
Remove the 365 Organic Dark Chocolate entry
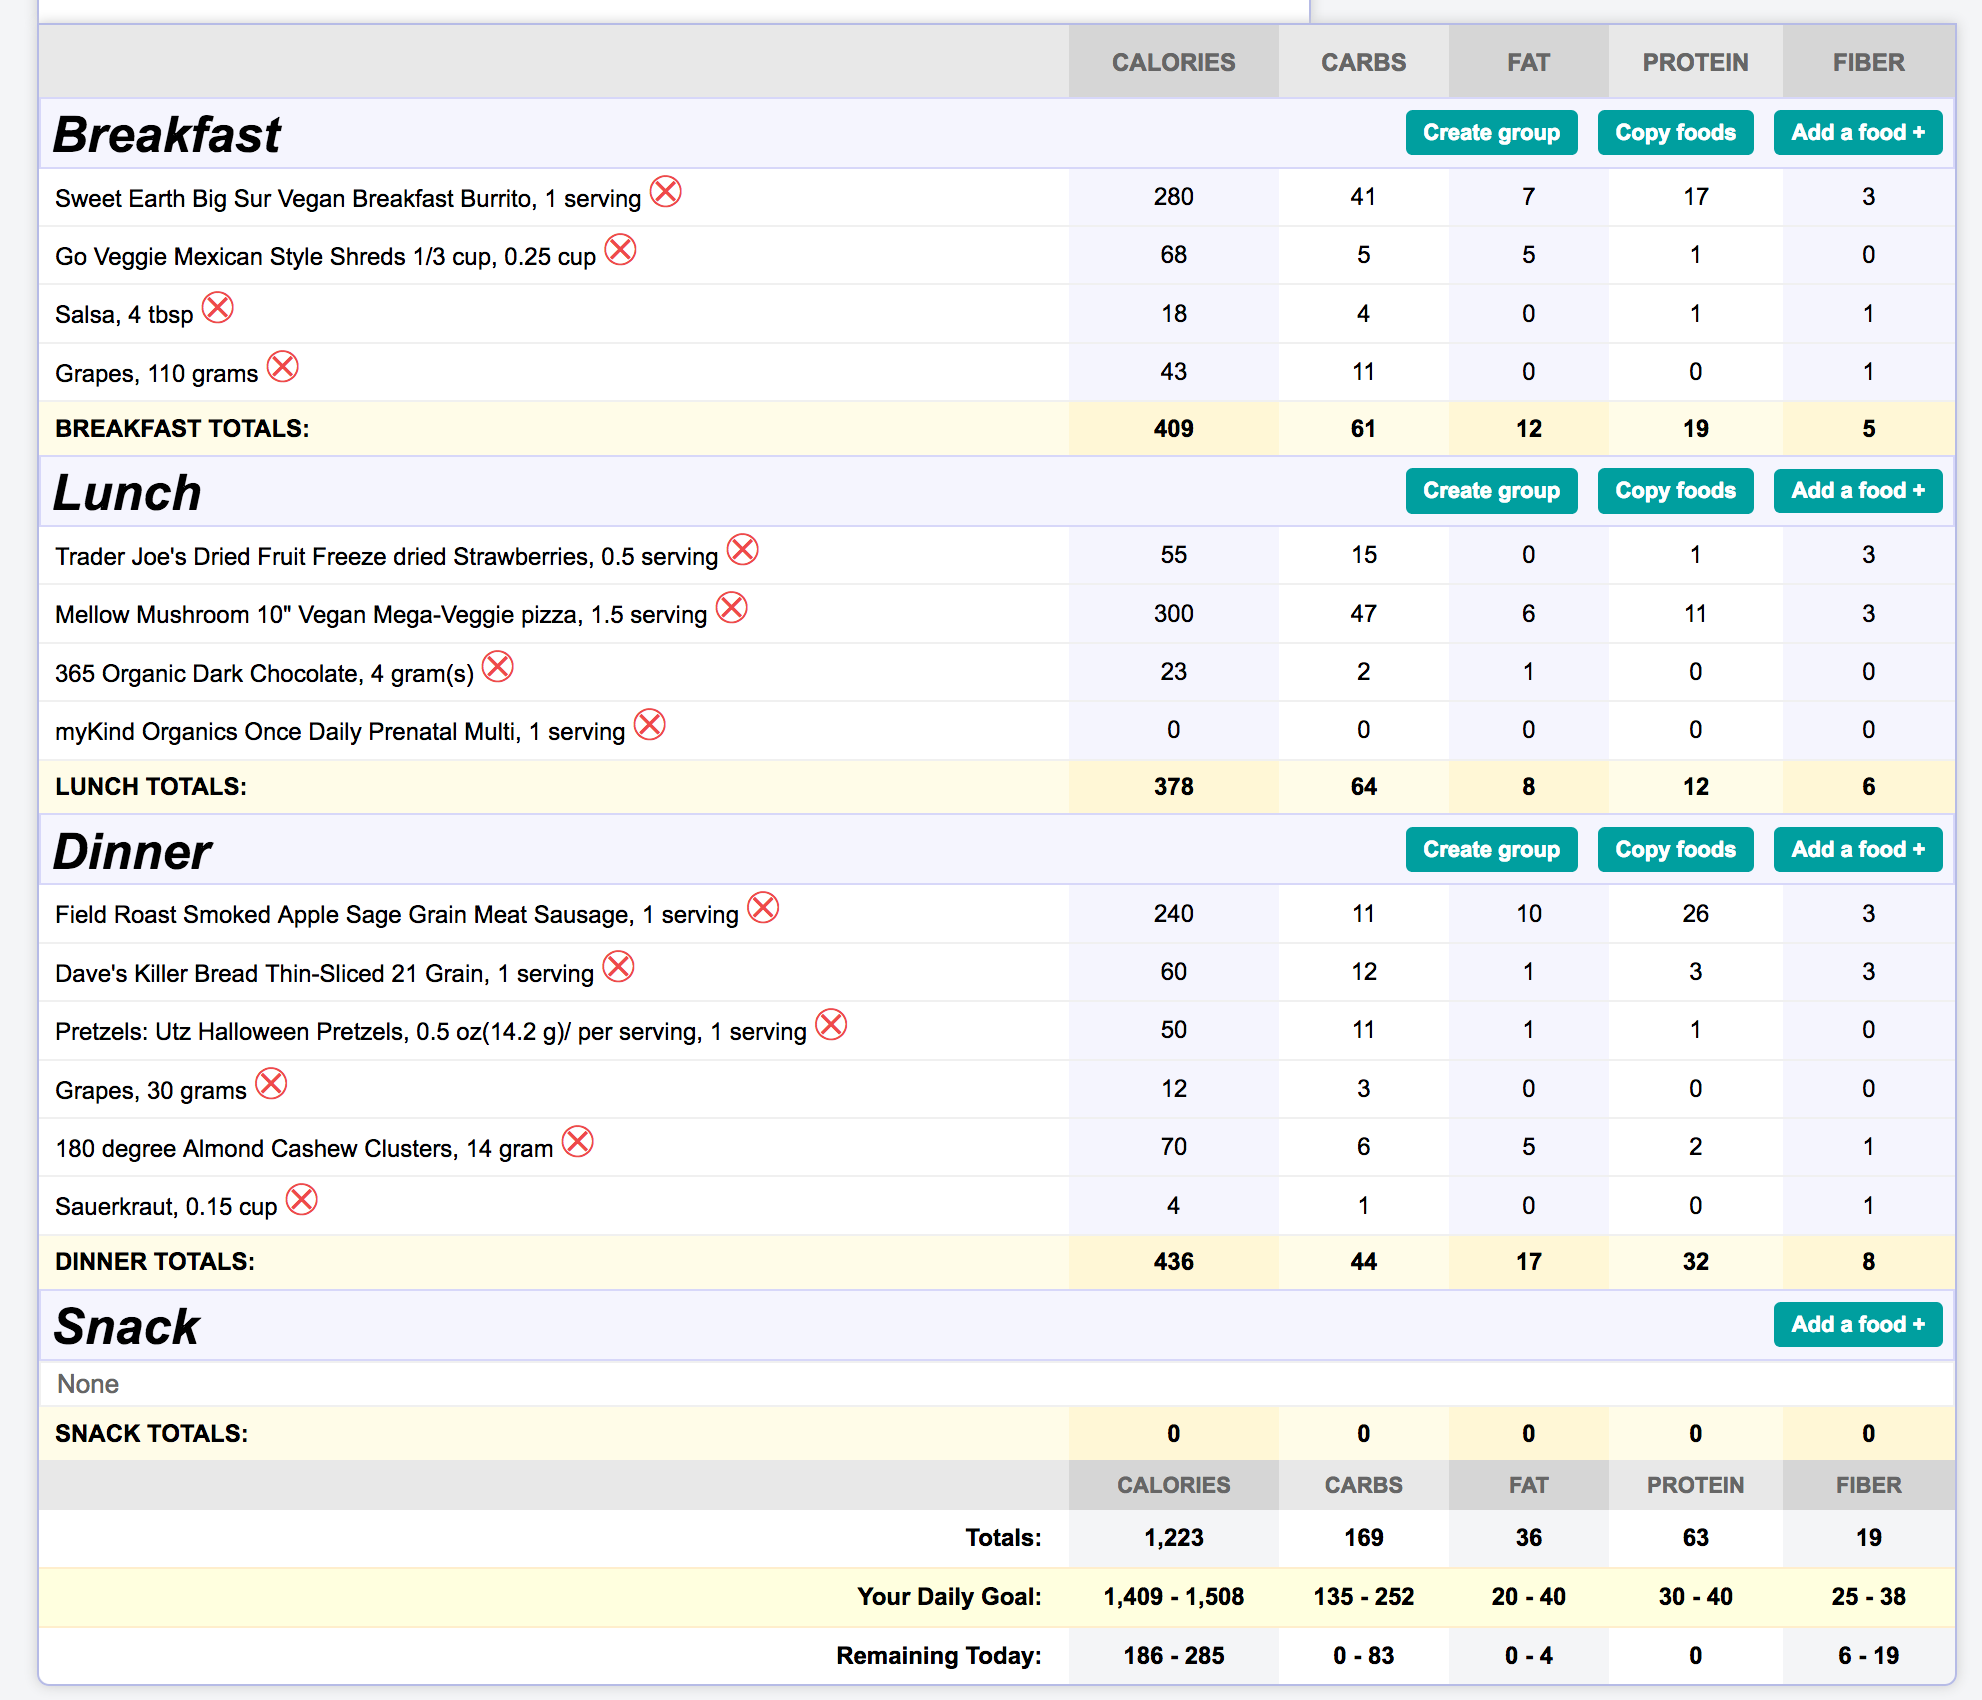(x=498, y=666)
